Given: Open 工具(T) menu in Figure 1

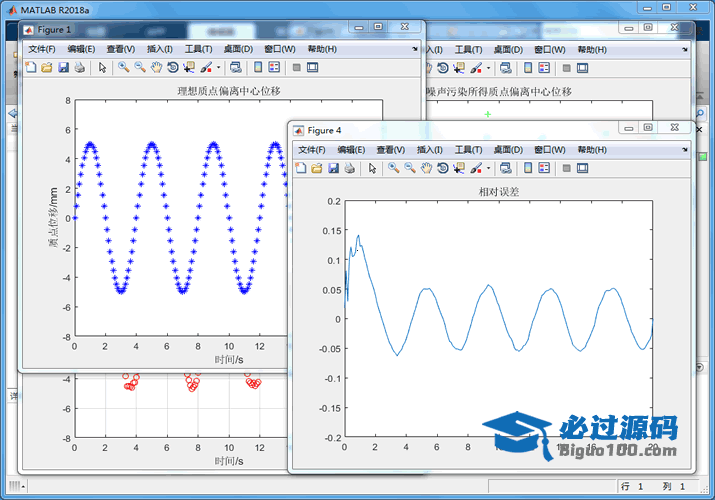Looking at the screenshot, I should [198, 49].
